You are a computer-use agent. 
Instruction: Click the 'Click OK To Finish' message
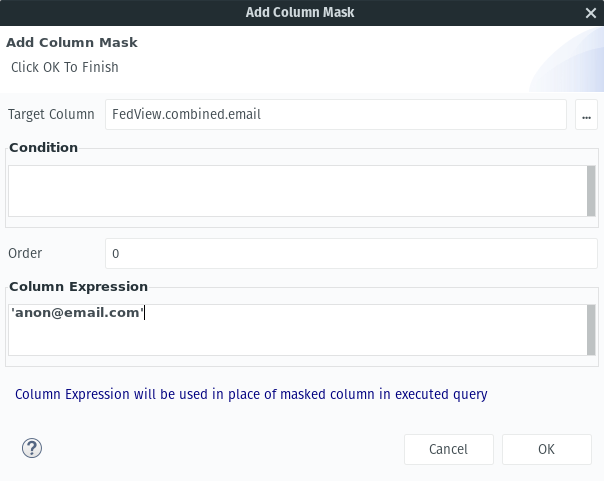tap(65, 67)
